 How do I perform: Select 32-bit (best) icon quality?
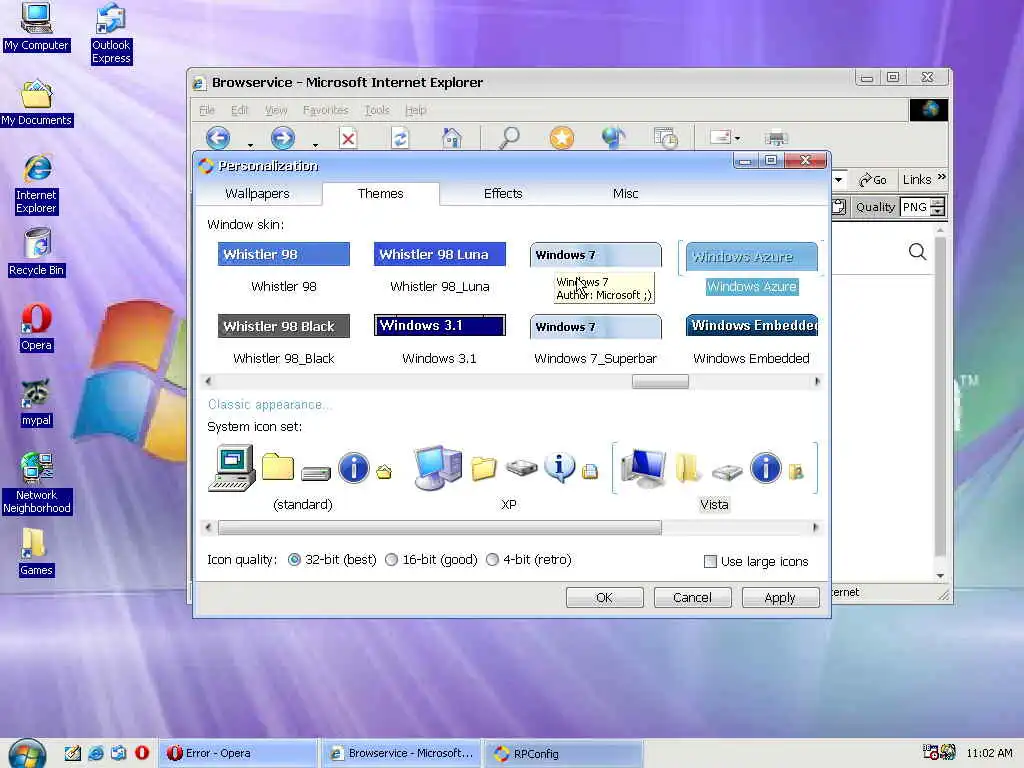coord(295,560)
